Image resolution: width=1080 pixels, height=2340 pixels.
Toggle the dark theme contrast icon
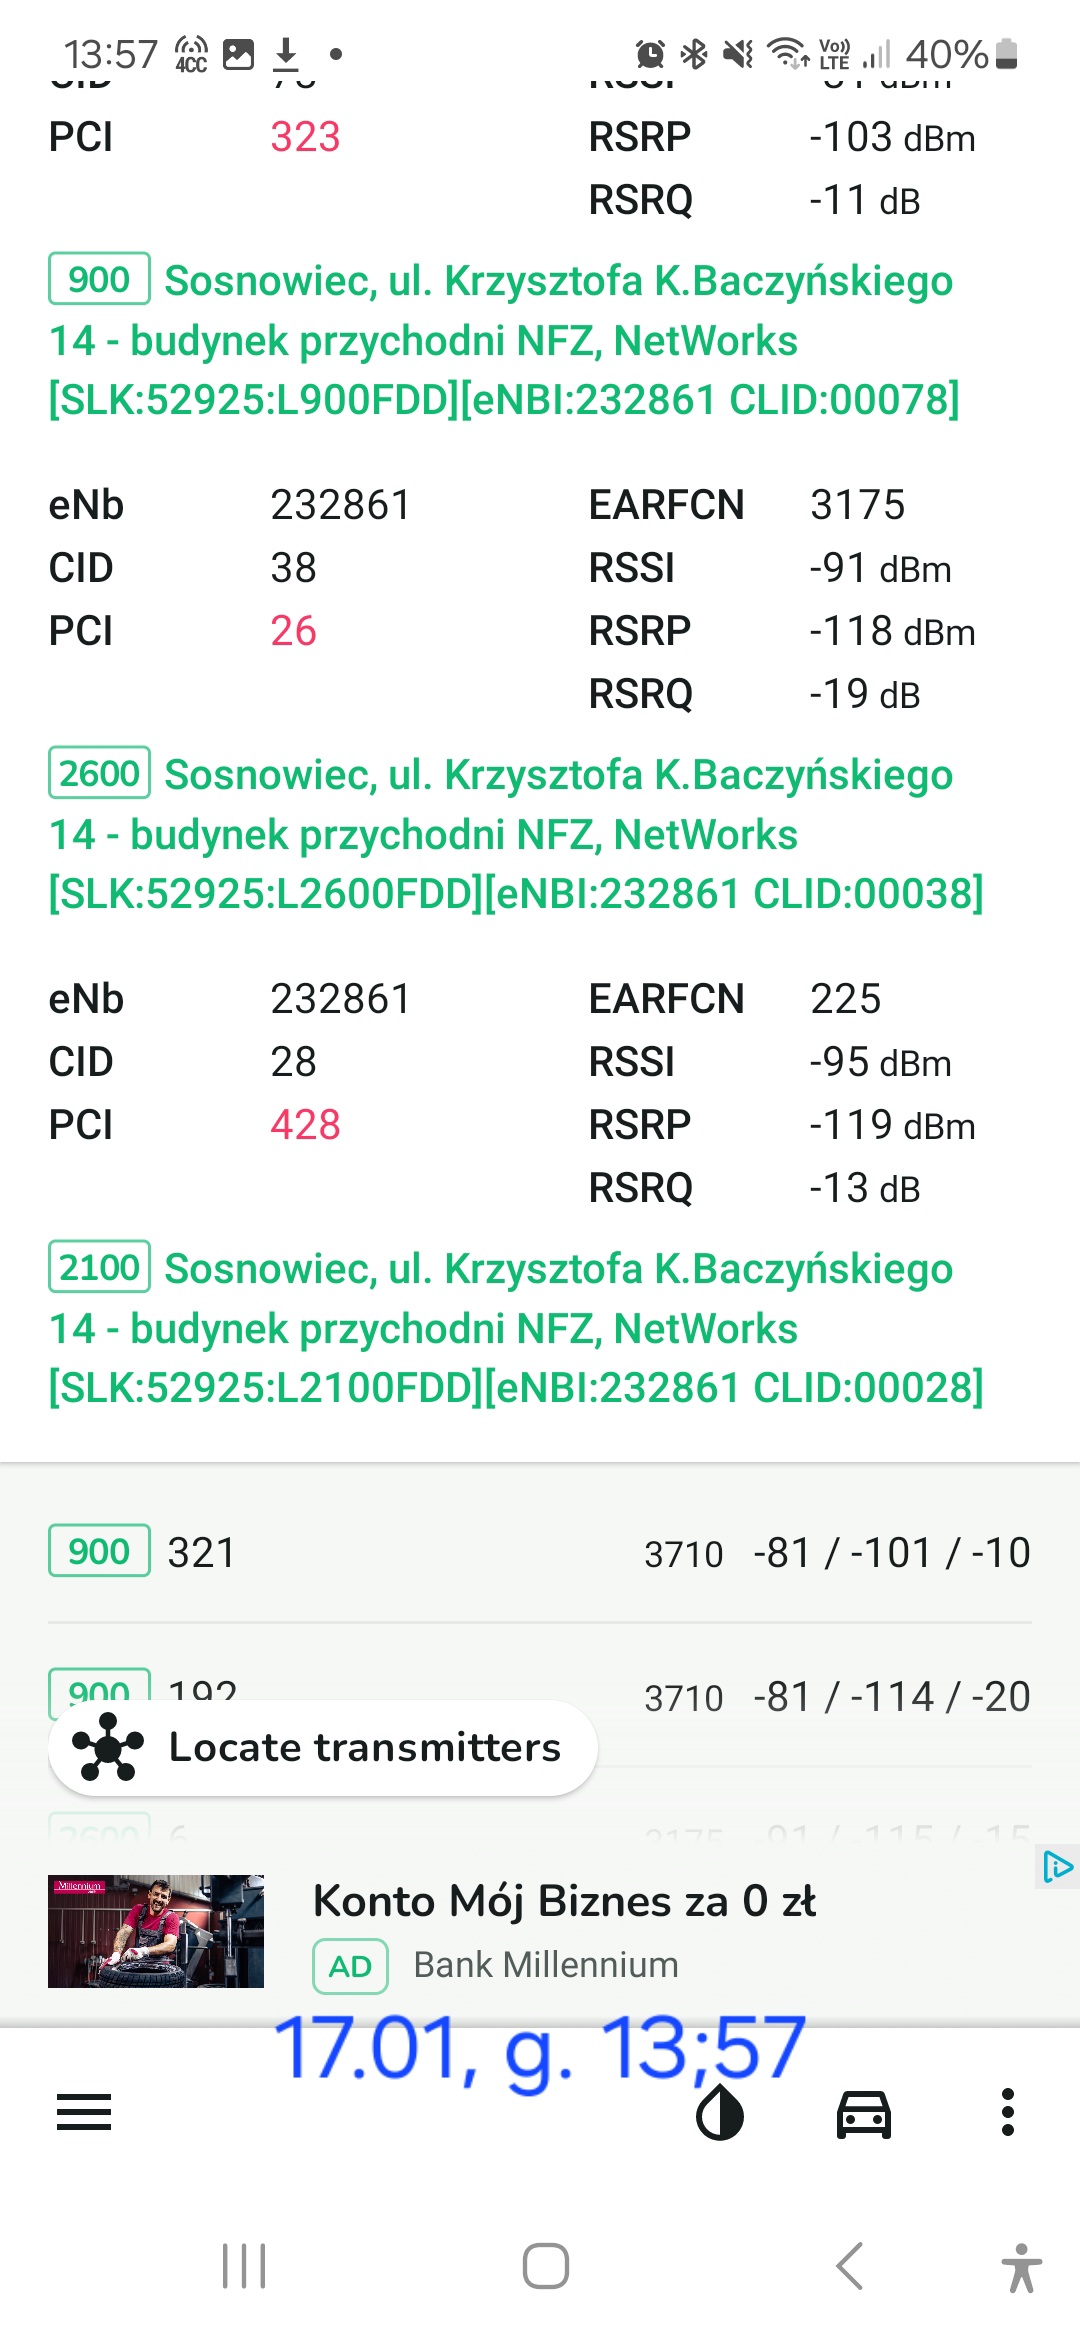pos(719,2112)
